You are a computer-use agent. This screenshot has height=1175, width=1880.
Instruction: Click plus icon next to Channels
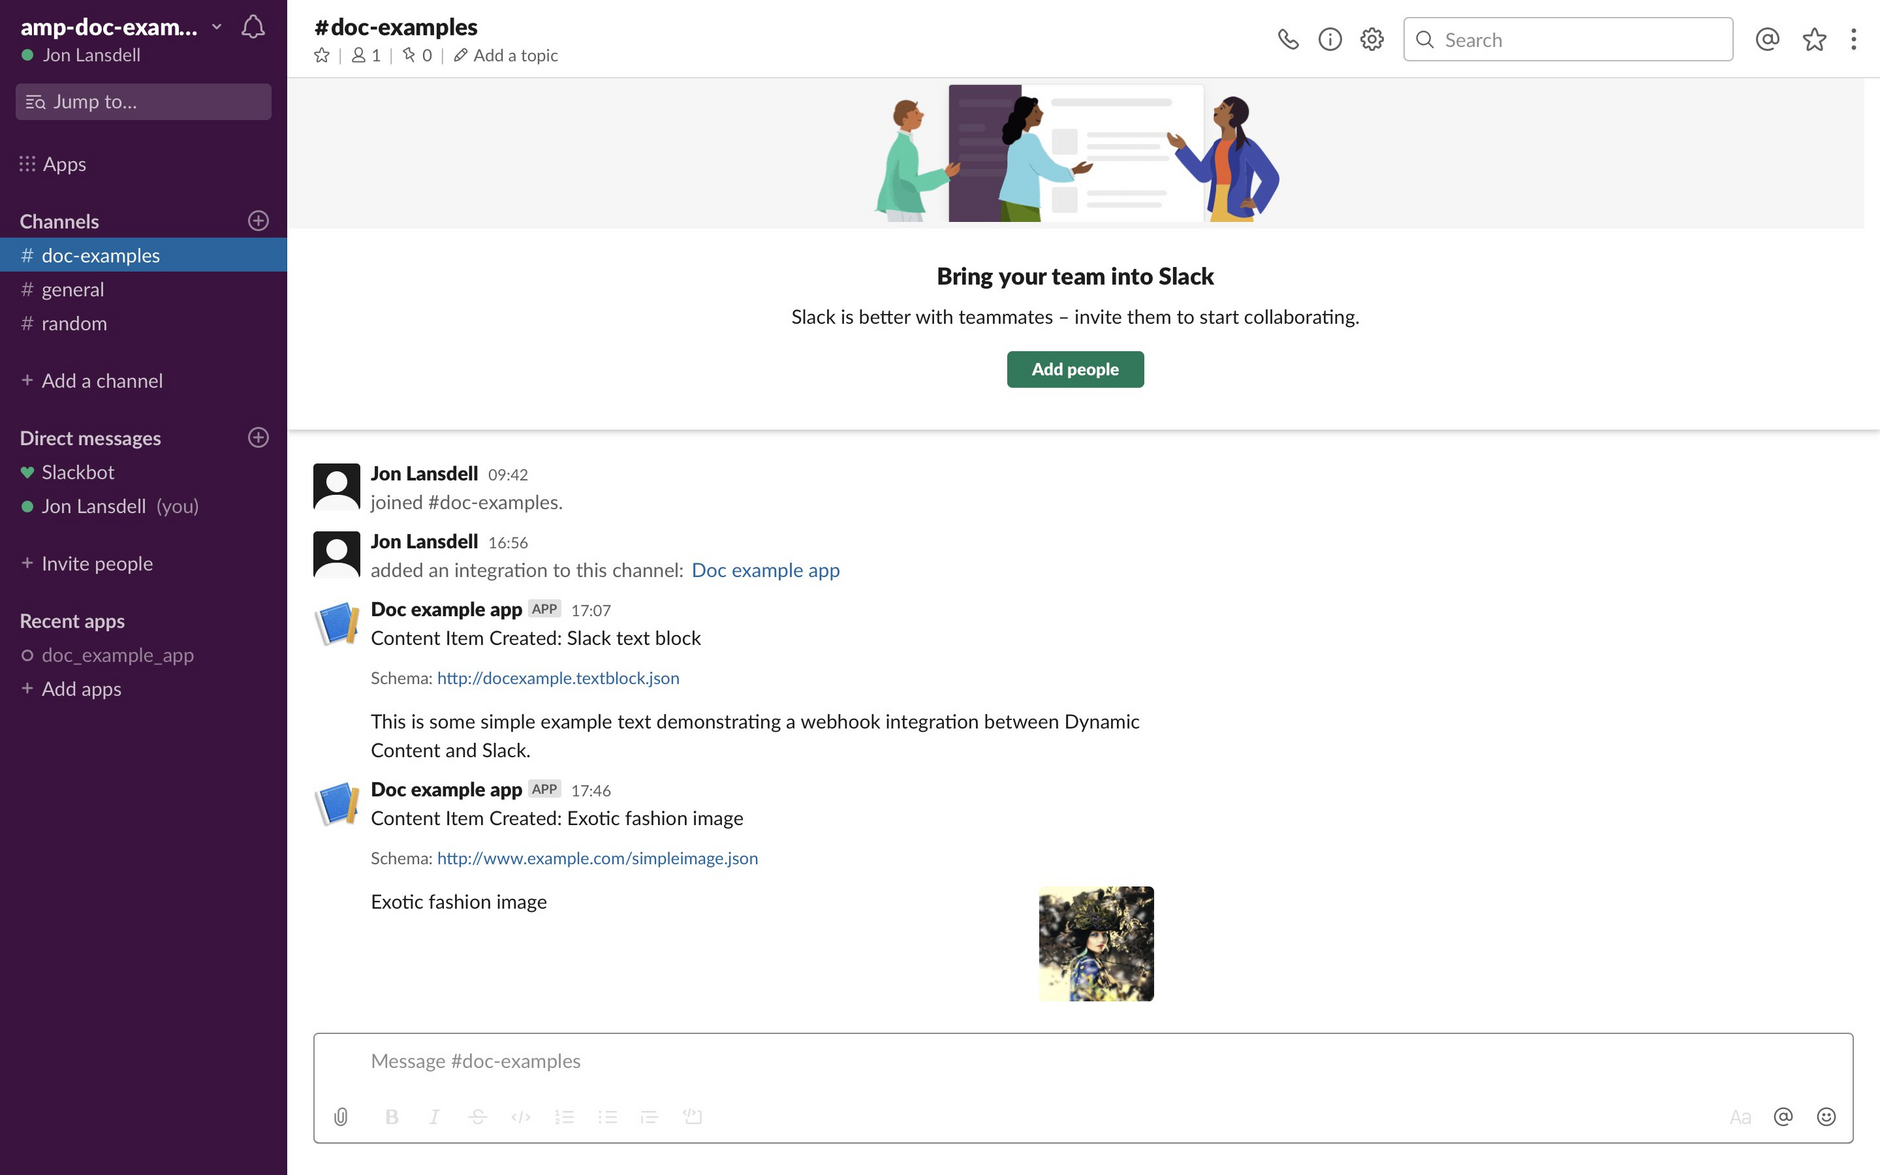(x=258, y=221)
